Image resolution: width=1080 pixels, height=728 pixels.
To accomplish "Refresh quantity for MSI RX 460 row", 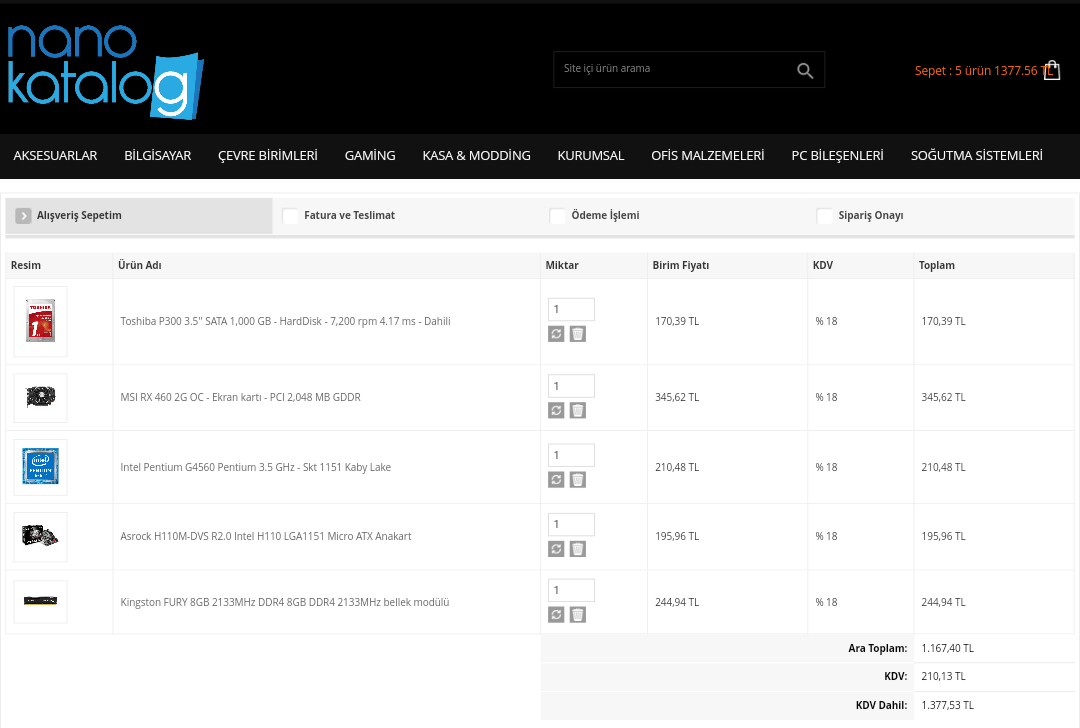I will pyautogui.click(x=556, y=410).
